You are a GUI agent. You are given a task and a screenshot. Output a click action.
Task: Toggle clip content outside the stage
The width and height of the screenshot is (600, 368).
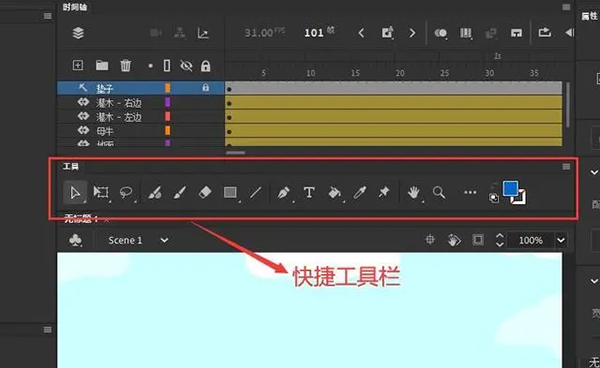pos(478,240)
